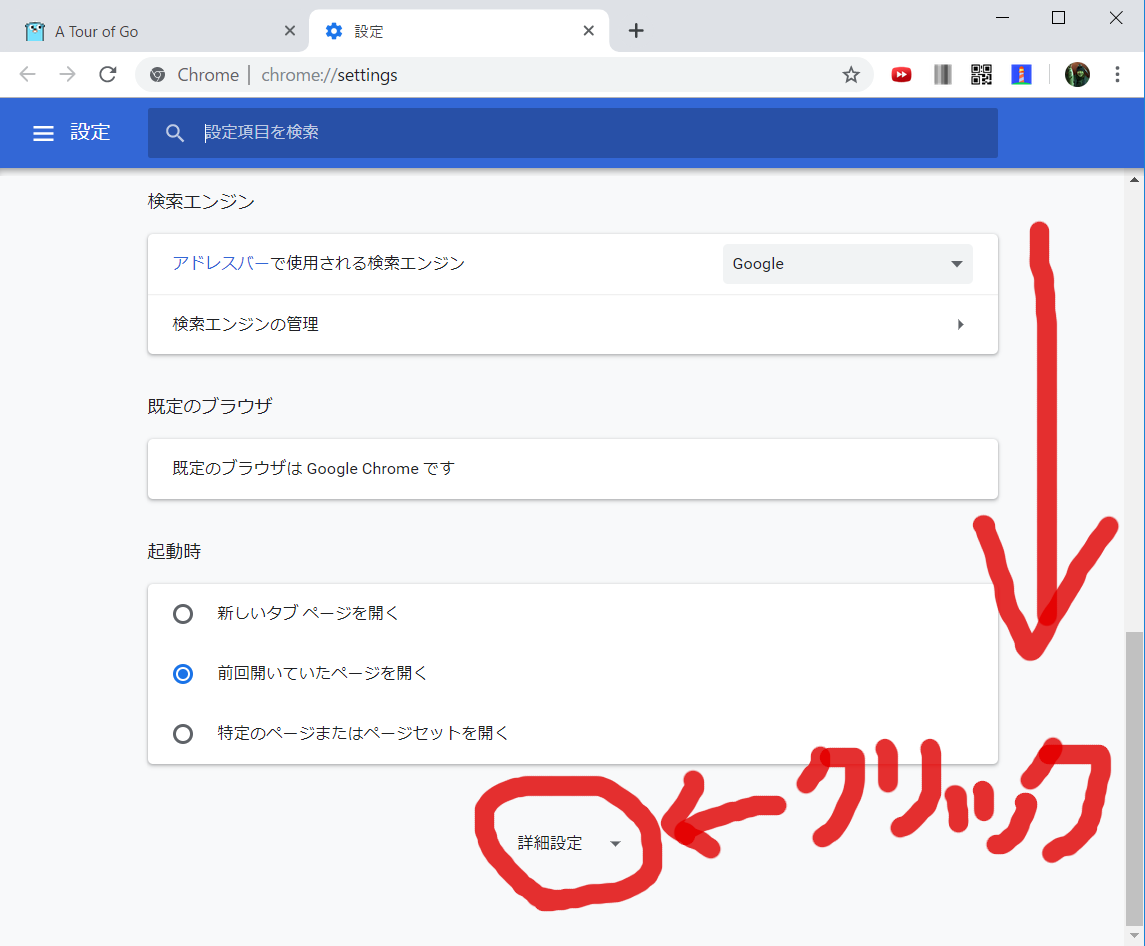Click the アドレスバー link

221,264
